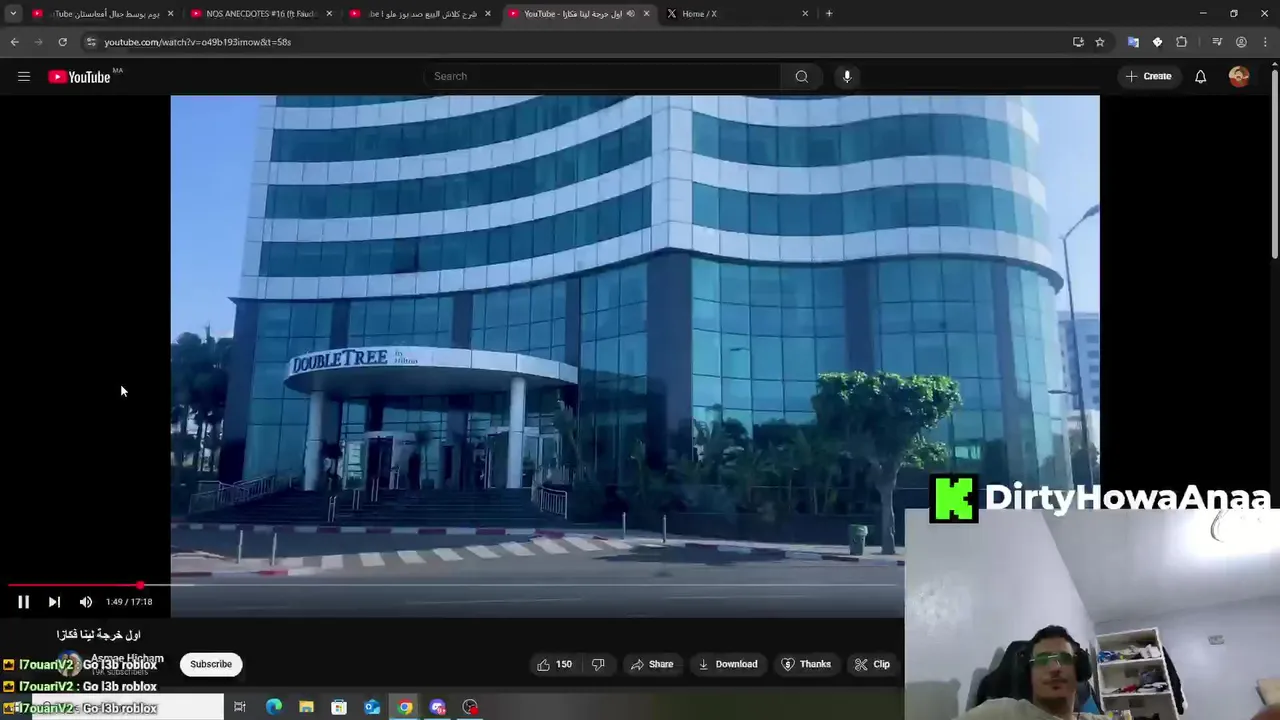Go back in browser history
Viewport: 1280px width, 720px height.
click(x=14, y=42)
